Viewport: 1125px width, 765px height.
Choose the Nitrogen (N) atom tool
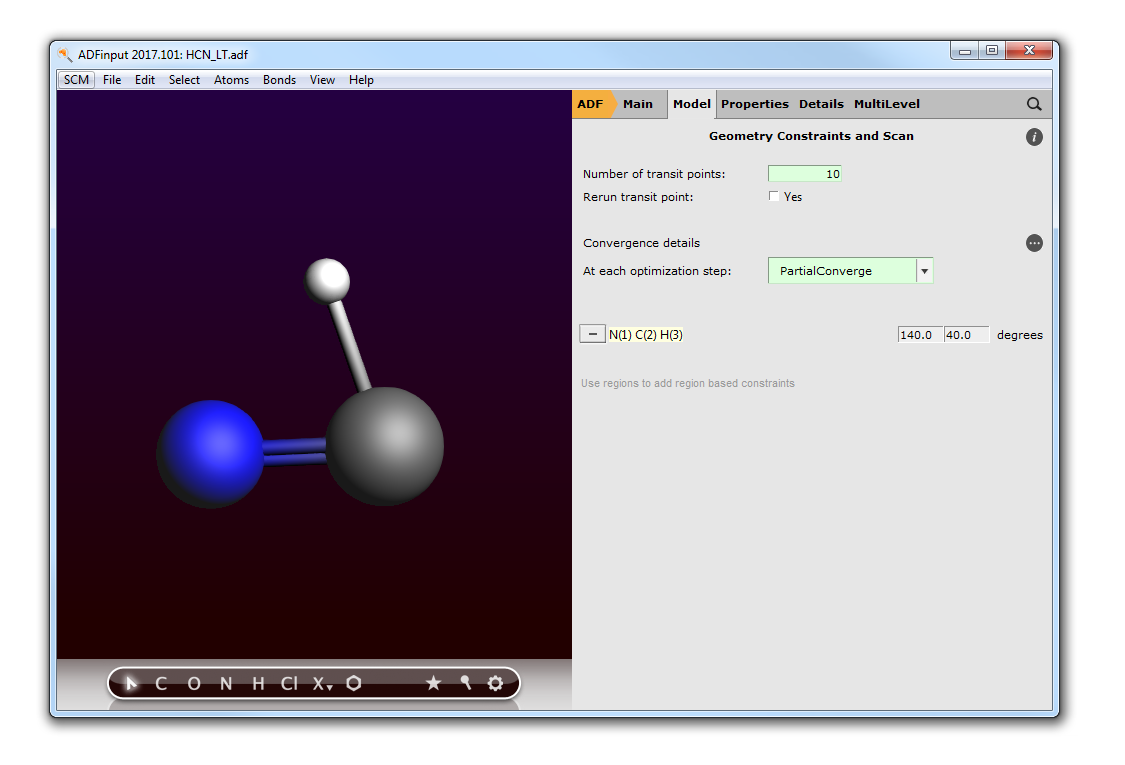226,684
